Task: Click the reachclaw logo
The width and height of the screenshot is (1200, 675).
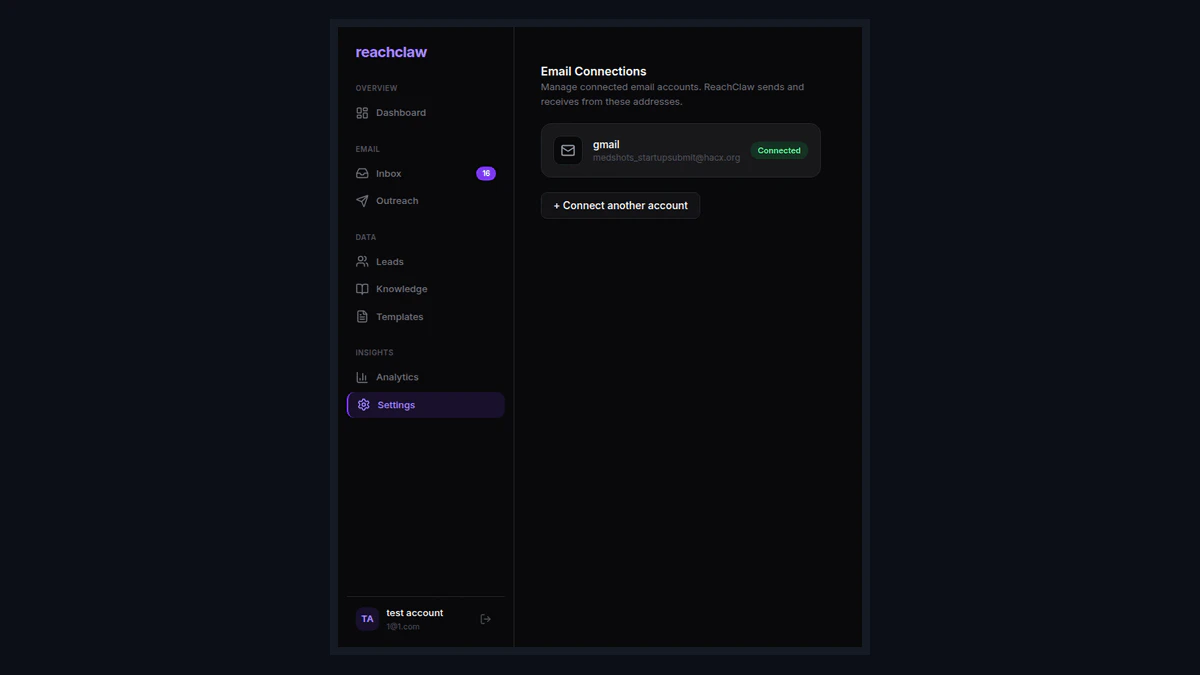Action: 391,51
